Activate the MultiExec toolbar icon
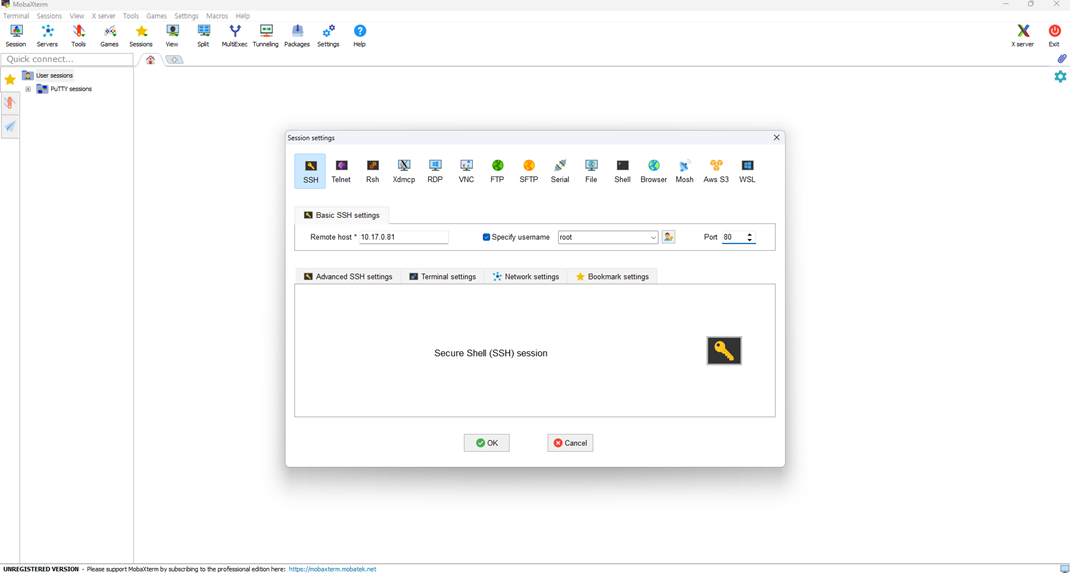The image size is (1070, 573). [x=235, y=35]
